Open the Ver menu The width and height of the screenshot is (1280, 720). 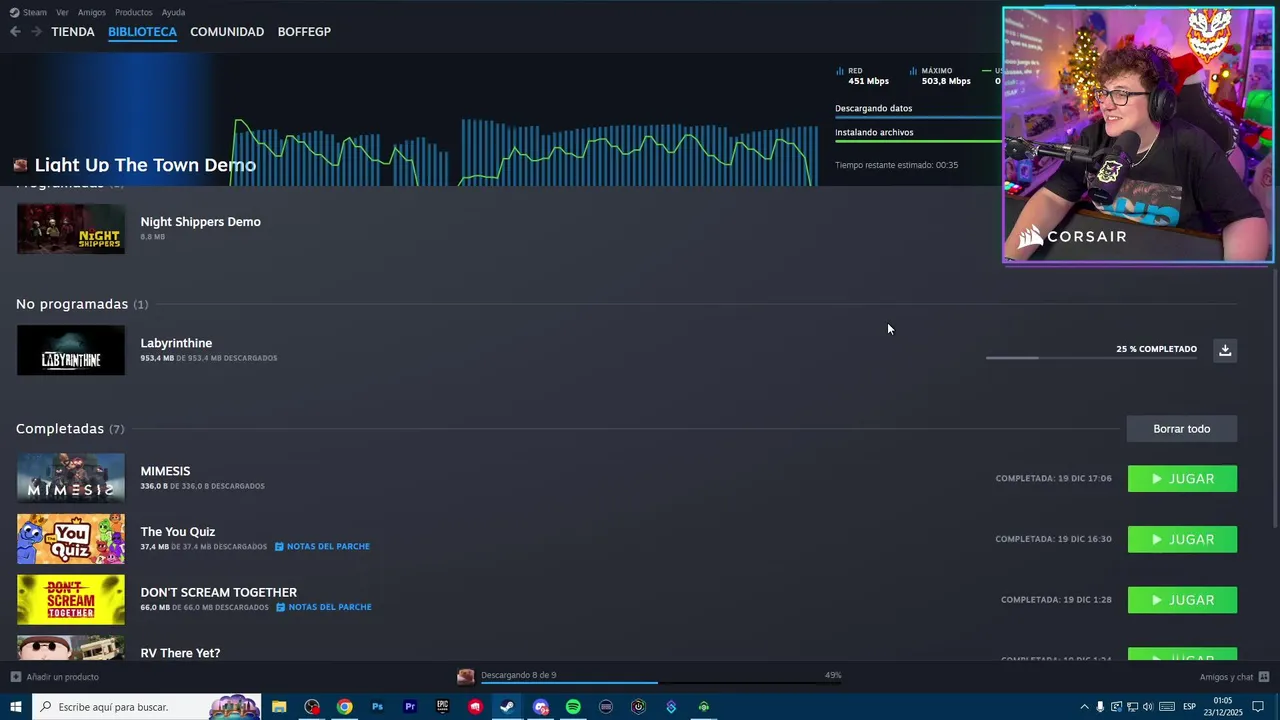[62, 12]
